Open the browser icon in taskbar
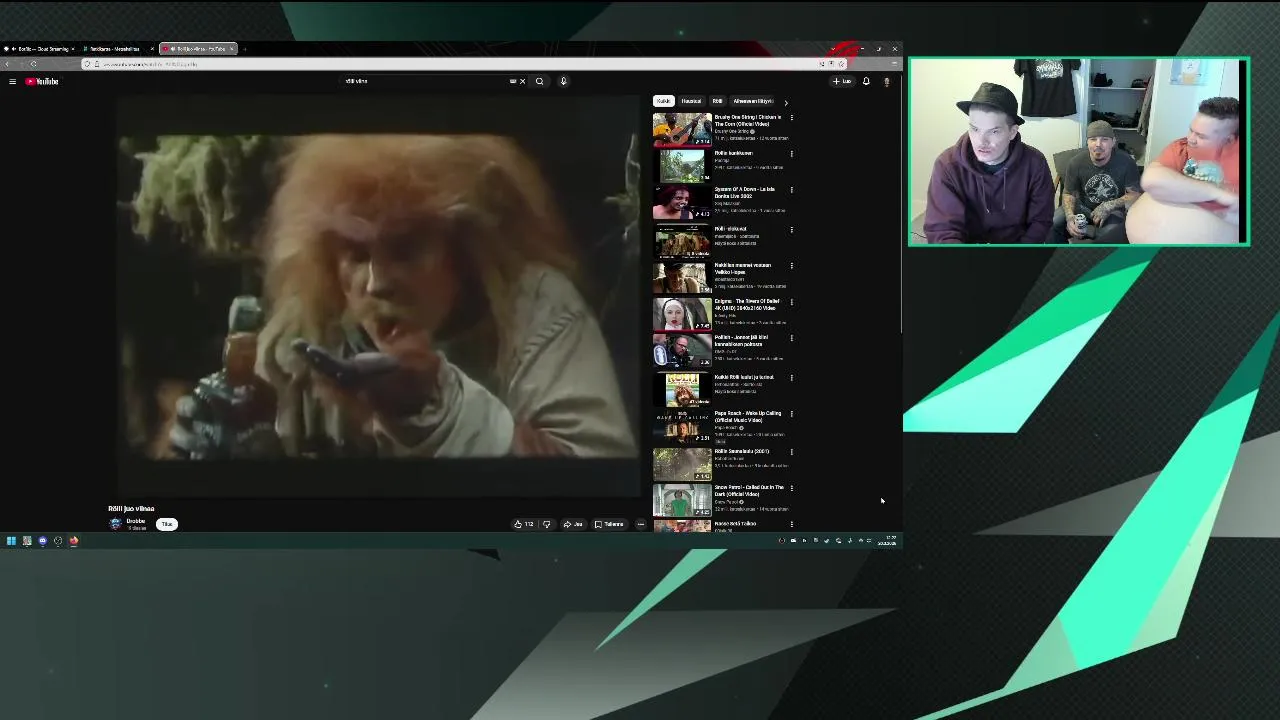Image resolution: width=1280 pixels, height=720 pixels. [x=74, y=541]
